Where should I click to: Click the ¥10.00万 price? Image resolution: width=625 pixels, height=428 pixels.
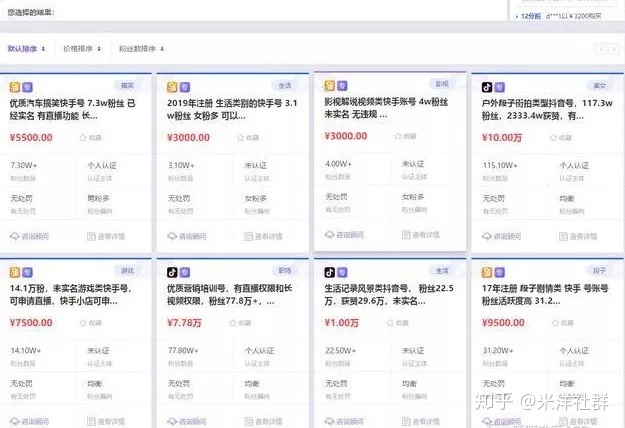pos(502,138)
